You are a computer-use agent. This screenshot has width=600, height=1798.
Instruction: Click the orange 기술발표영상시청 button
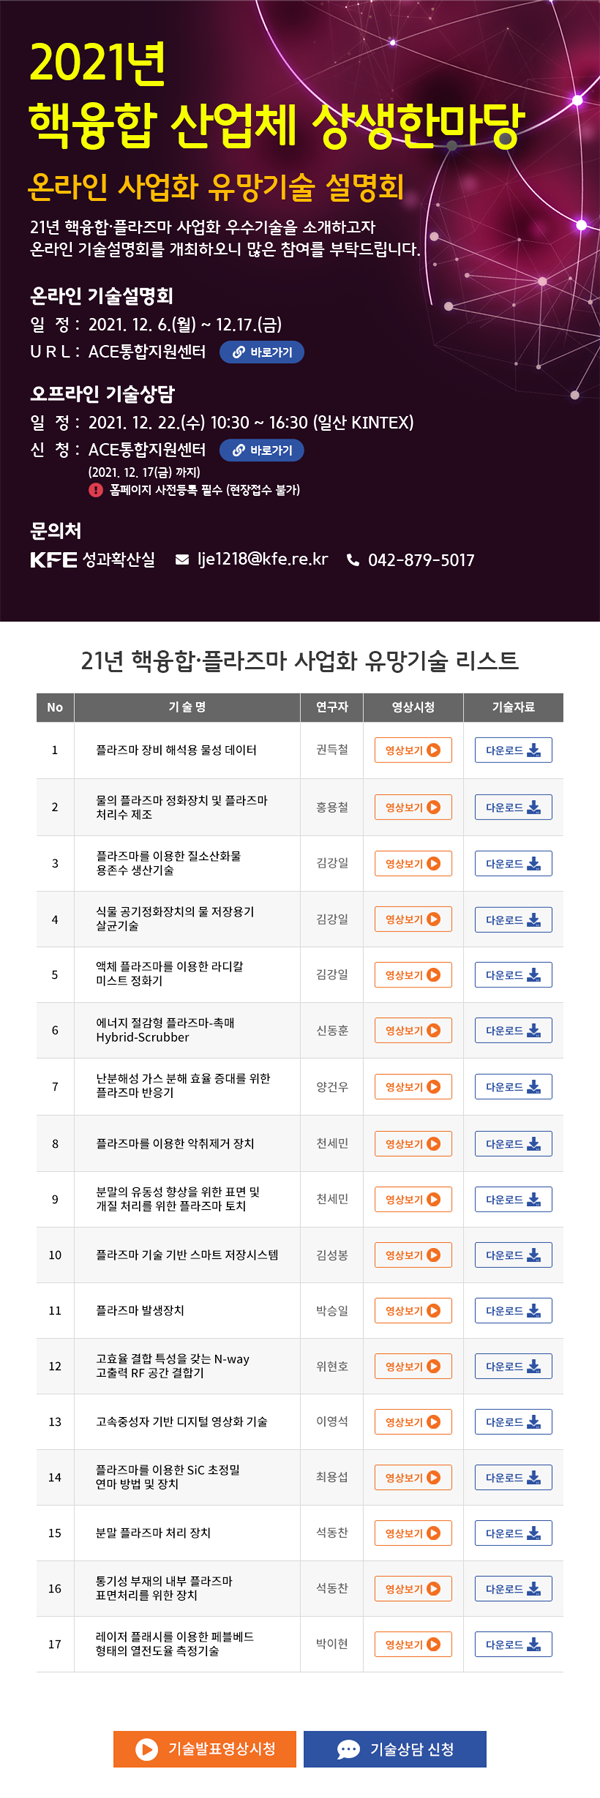tap(205, 1749)
